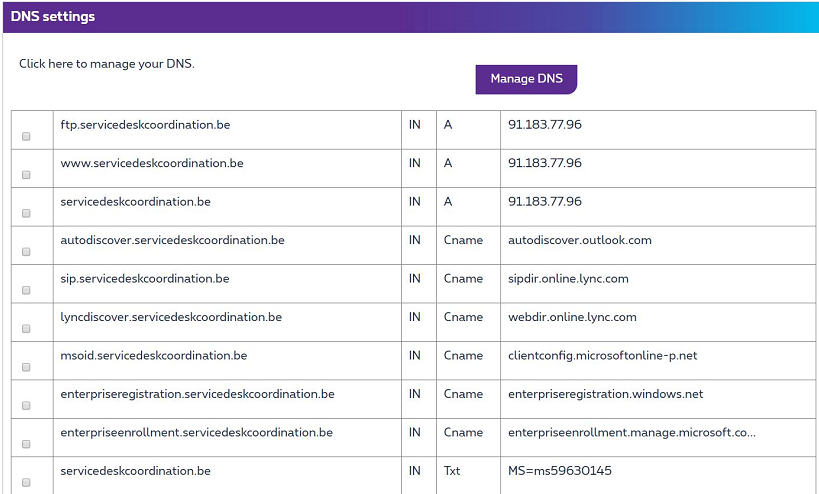Click the Manage DNS button

click(526, 79)
